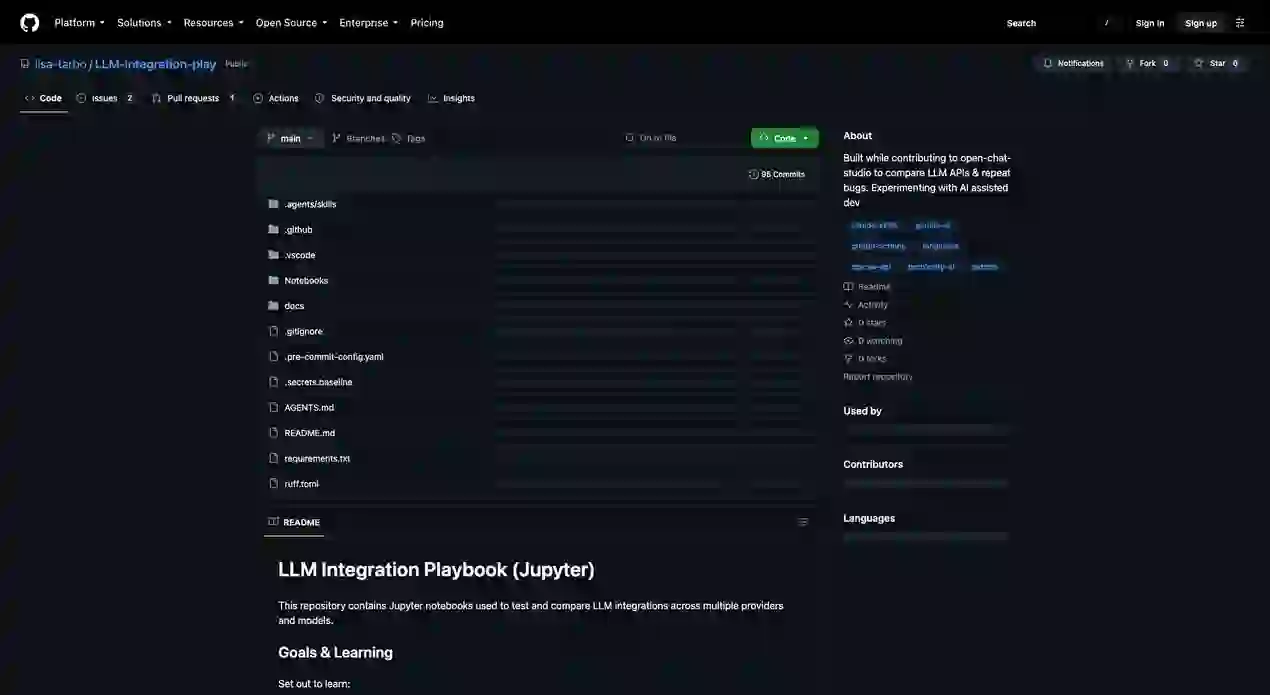This screenshot has width=1270, height=695.
Task: View the 95 Commits history
Action: coord(776,174)
